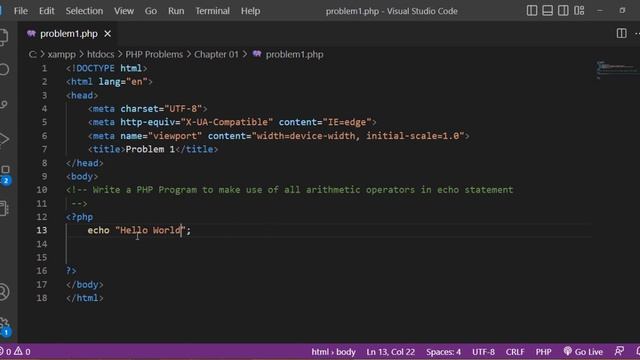Expand the Chapter 01 breadcrumb
This screenshot has height=360, width=640.
coord(216,54)
